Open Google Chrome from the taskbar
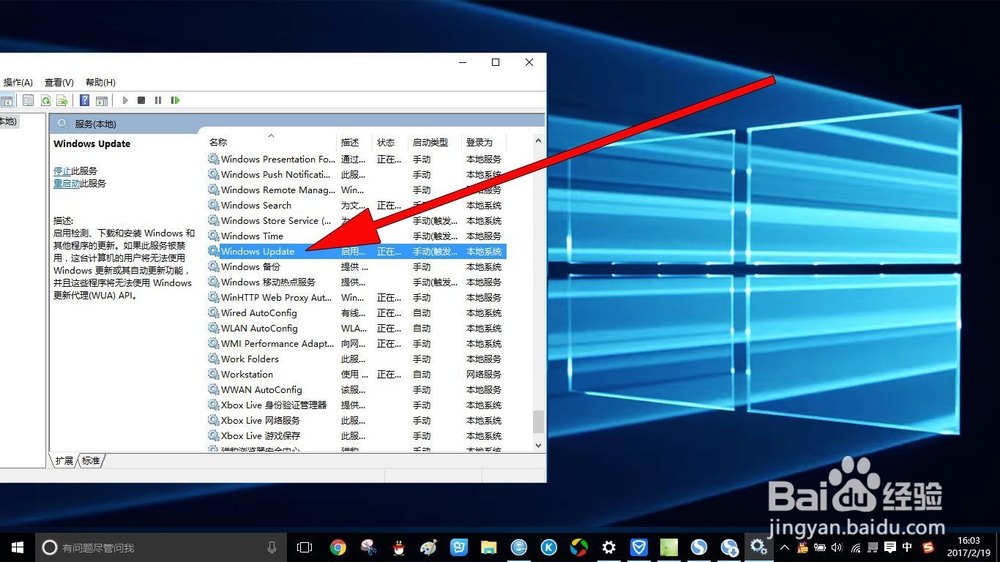The width and height of the screenshot is (1000, 562). [338, 547]
